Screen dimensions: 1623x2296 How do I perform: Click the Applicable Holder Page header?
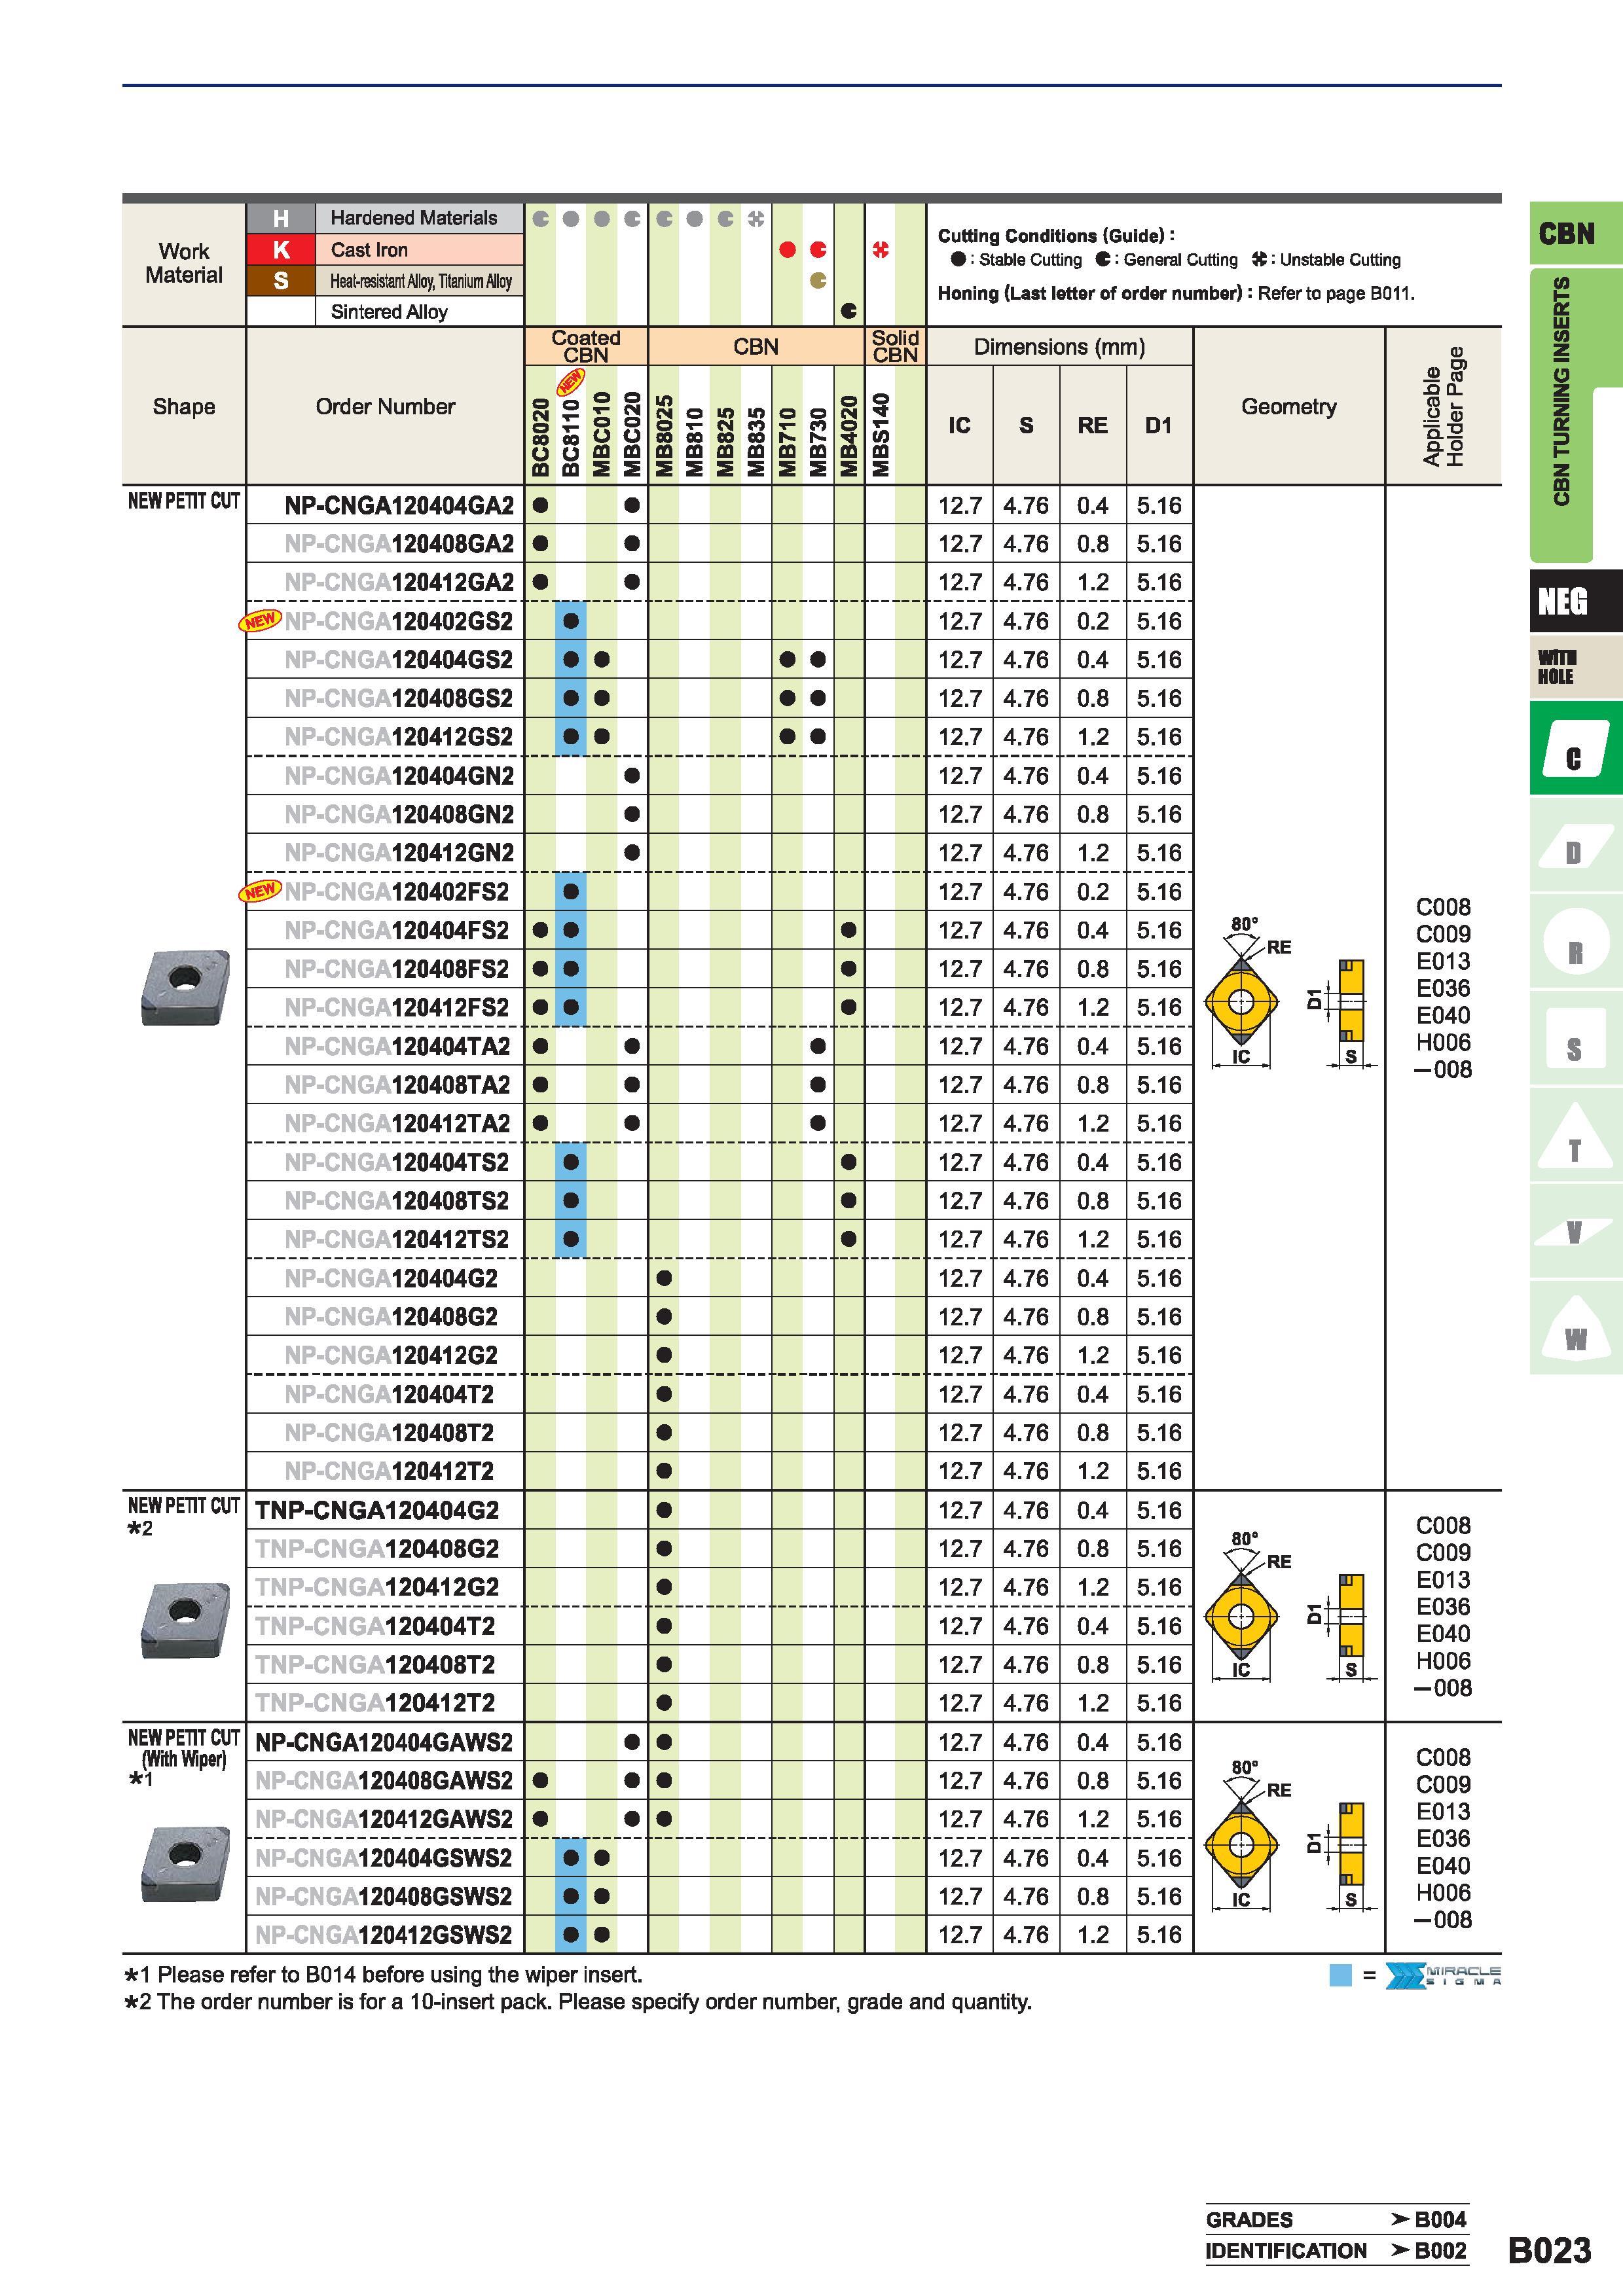click(x=1443, y=406)
